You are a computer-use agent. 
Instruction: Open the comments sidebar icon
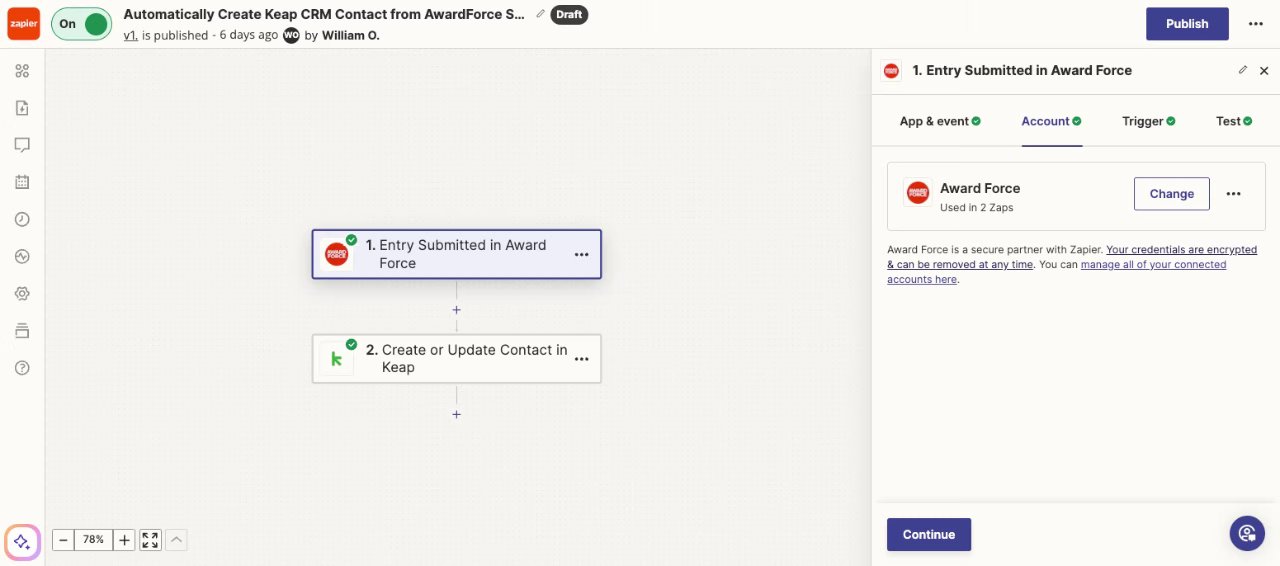point(22,145)
